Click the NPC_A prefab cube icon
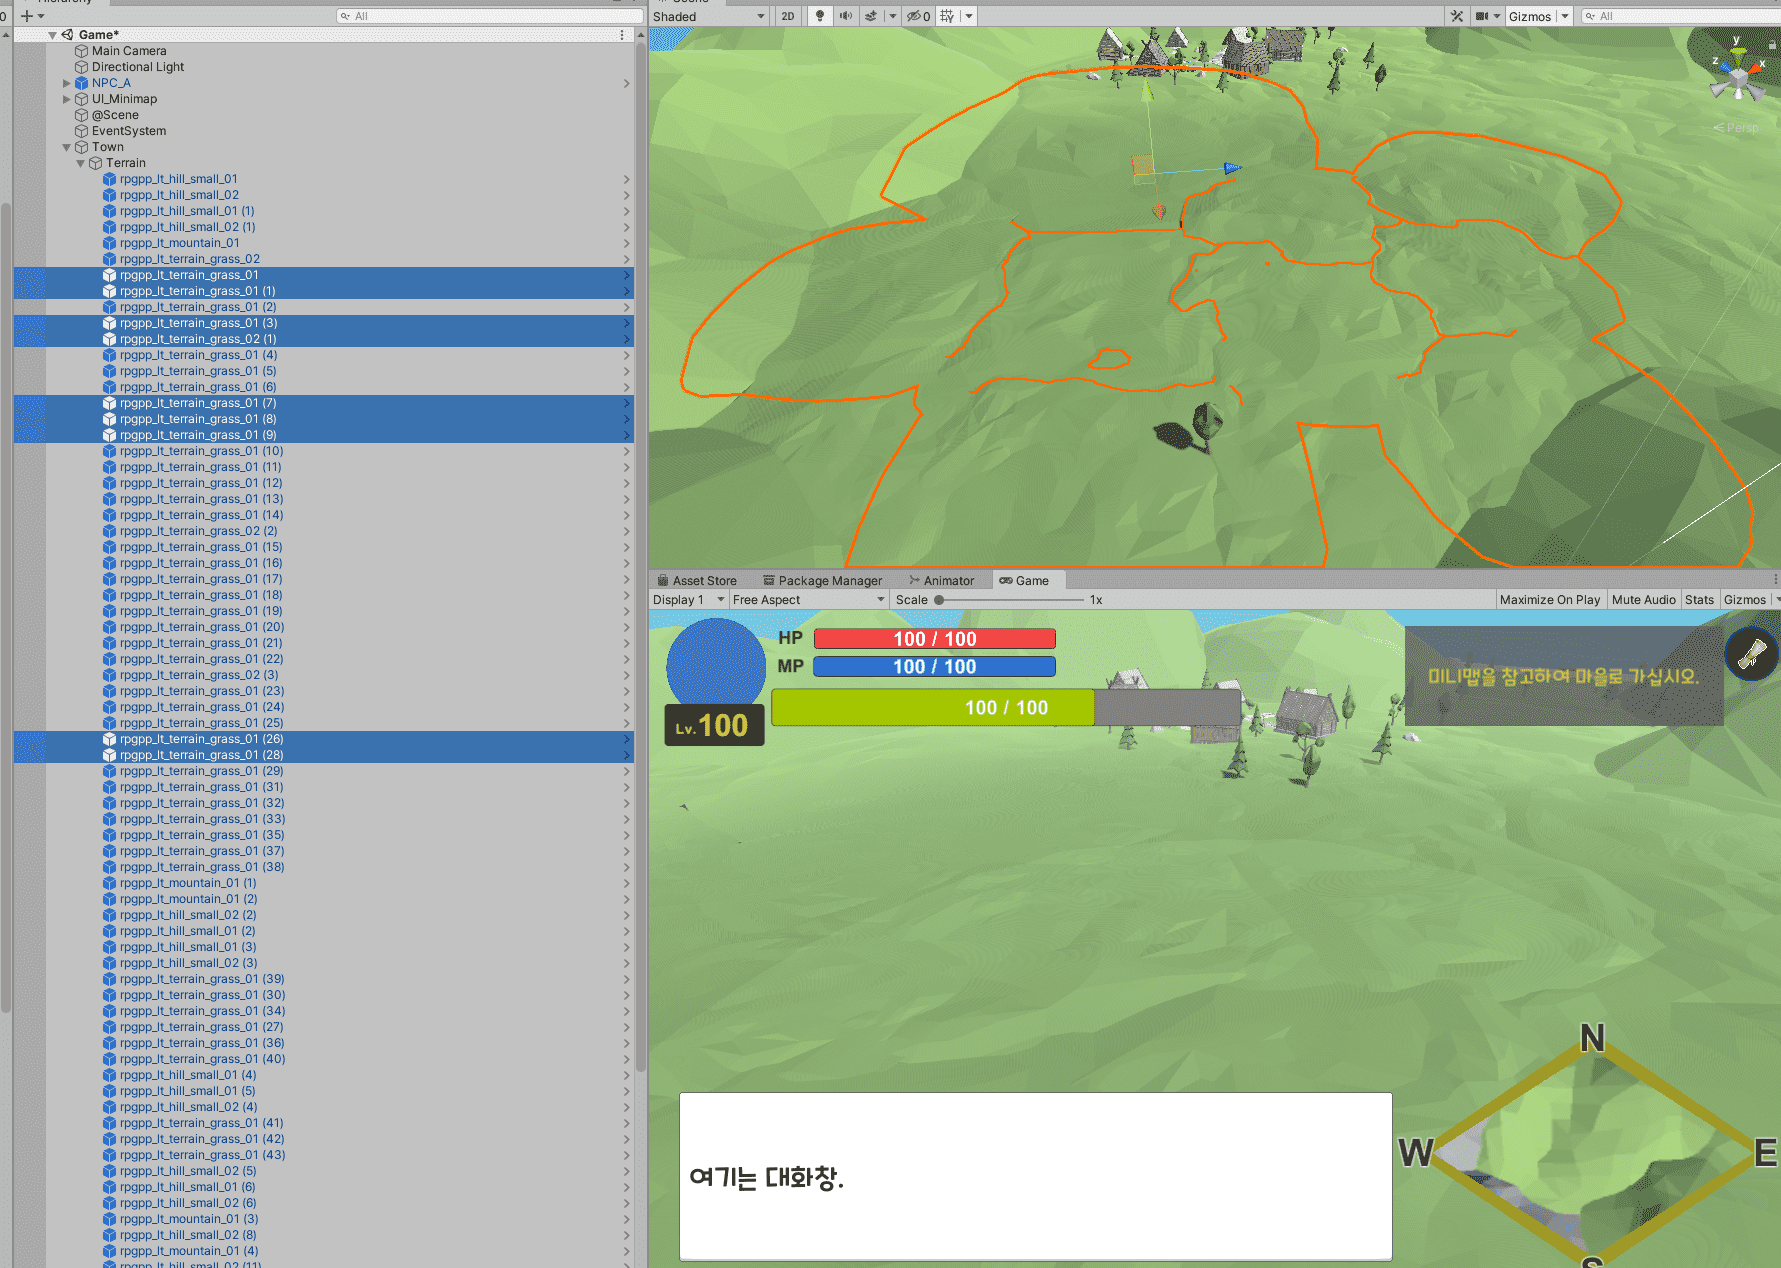The image size is (1781, 1268). tap(82, 83)
